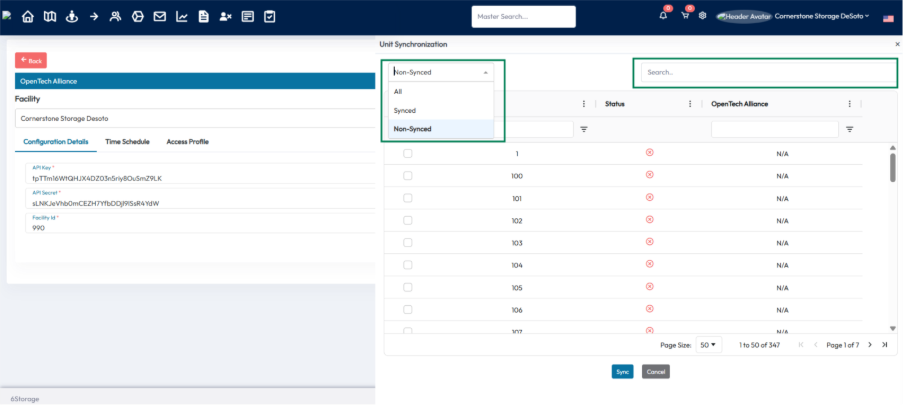Viewport: 903px width, 405px height.
Task: Switch to the Time Schedule tab
Action: (127, 142)
